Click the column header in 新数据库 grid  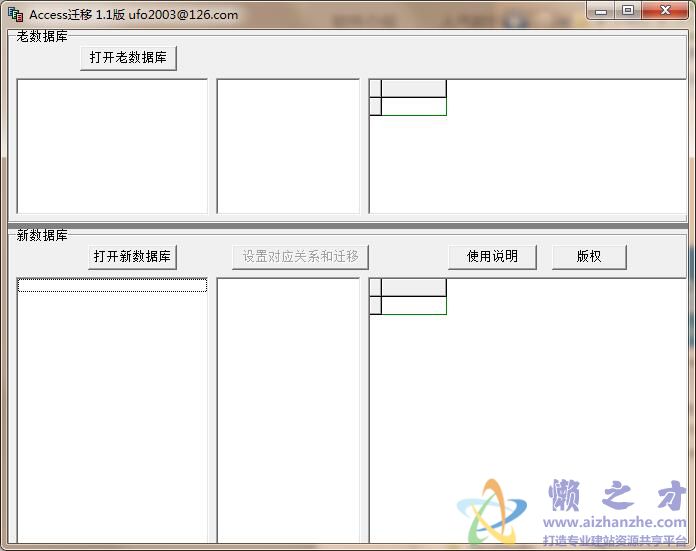click(x=414, y=287)
